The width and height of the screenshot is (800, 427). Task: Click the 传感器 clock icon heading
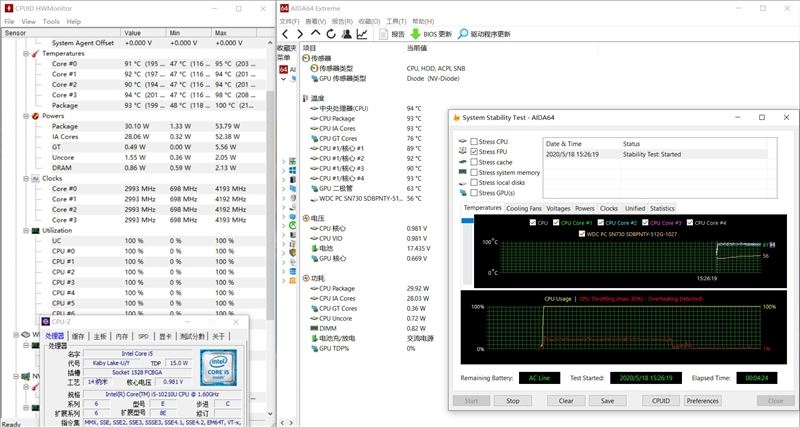[x=306, y=58]
